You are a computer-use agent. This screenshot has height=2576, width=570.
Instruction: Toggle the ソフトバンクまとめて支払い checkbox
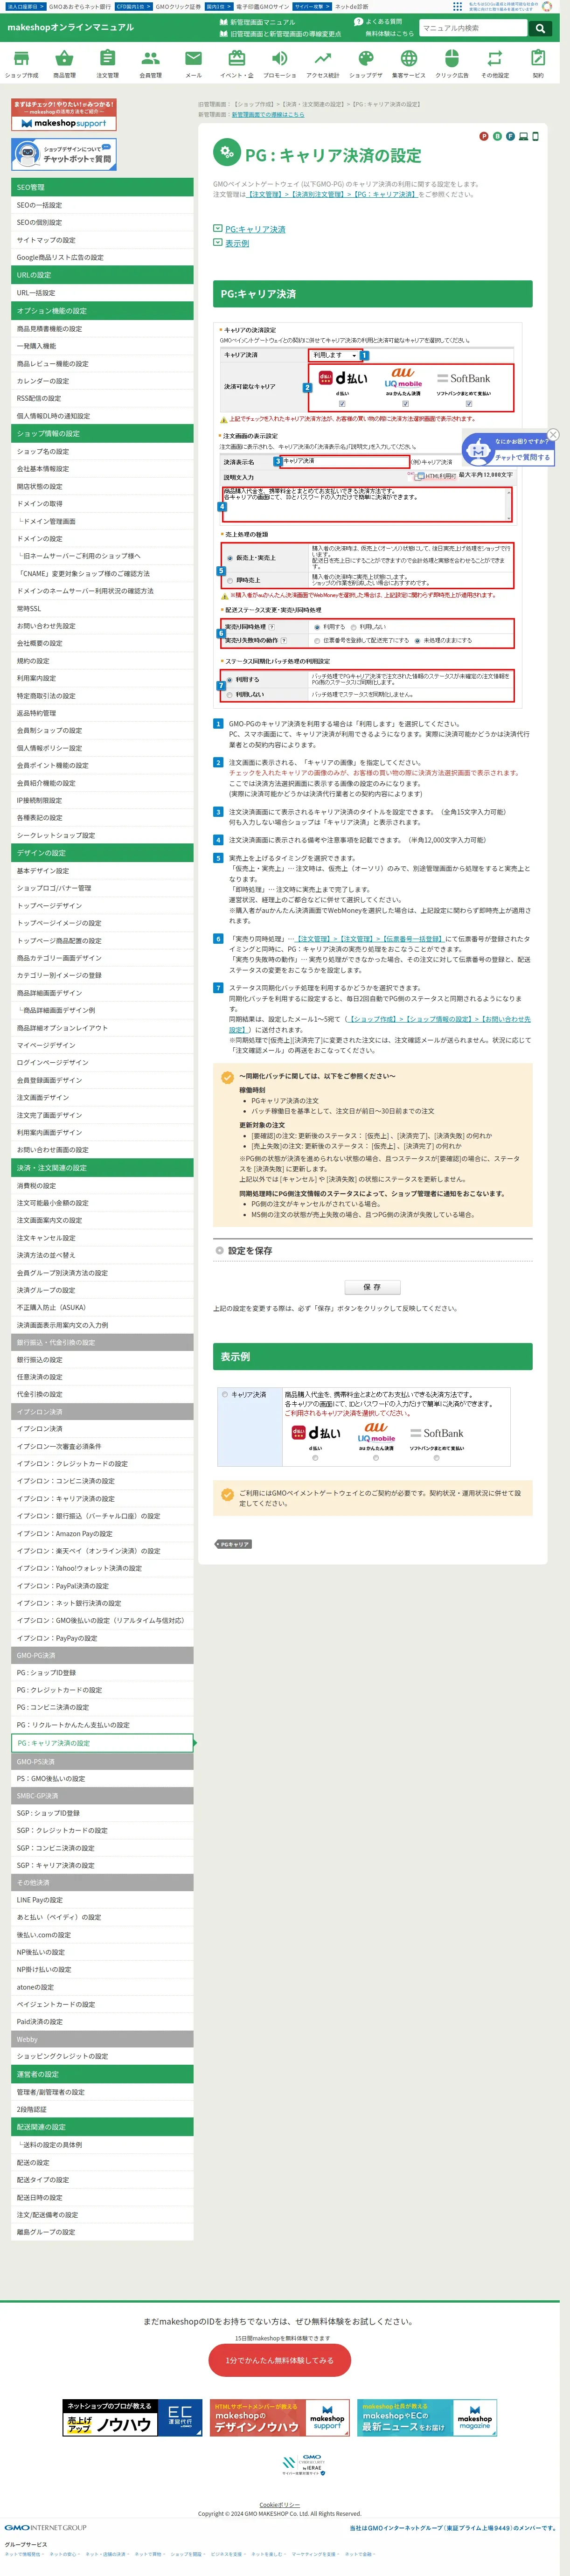(468, 404)
